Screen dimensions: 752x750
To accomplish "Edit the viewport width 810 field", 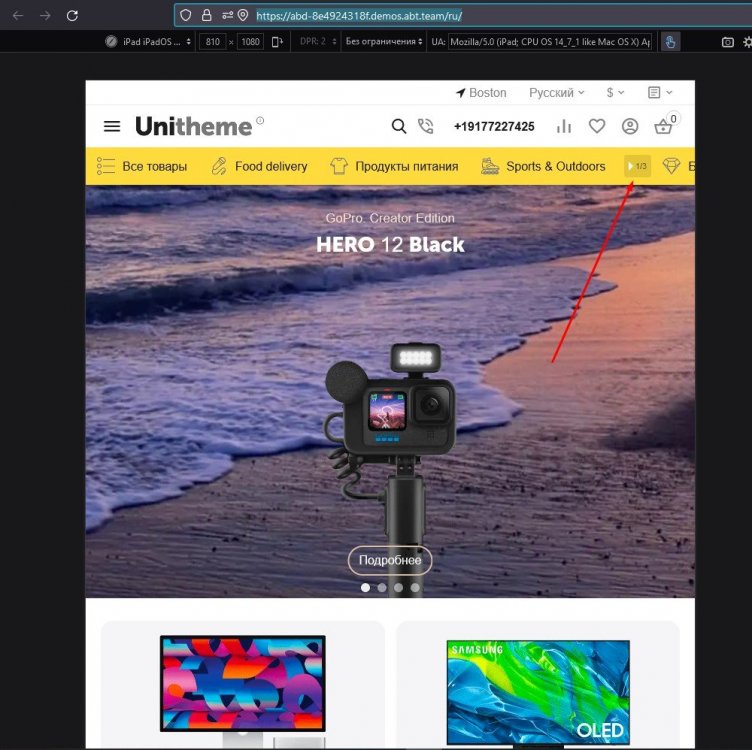I will coord(212,42).
